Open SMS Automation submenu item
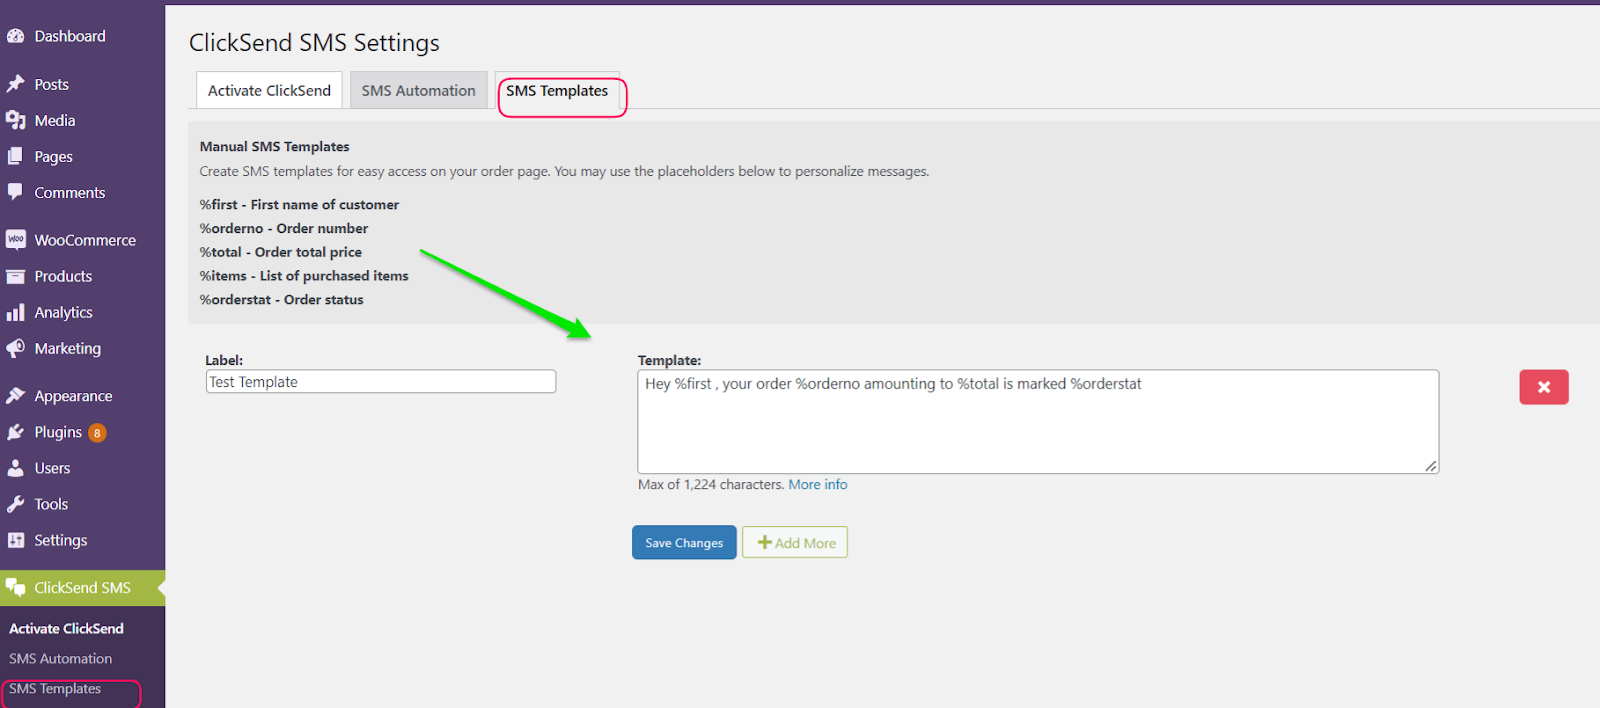This screenshot has width=1600, height=708. click(x=60, y=658)
